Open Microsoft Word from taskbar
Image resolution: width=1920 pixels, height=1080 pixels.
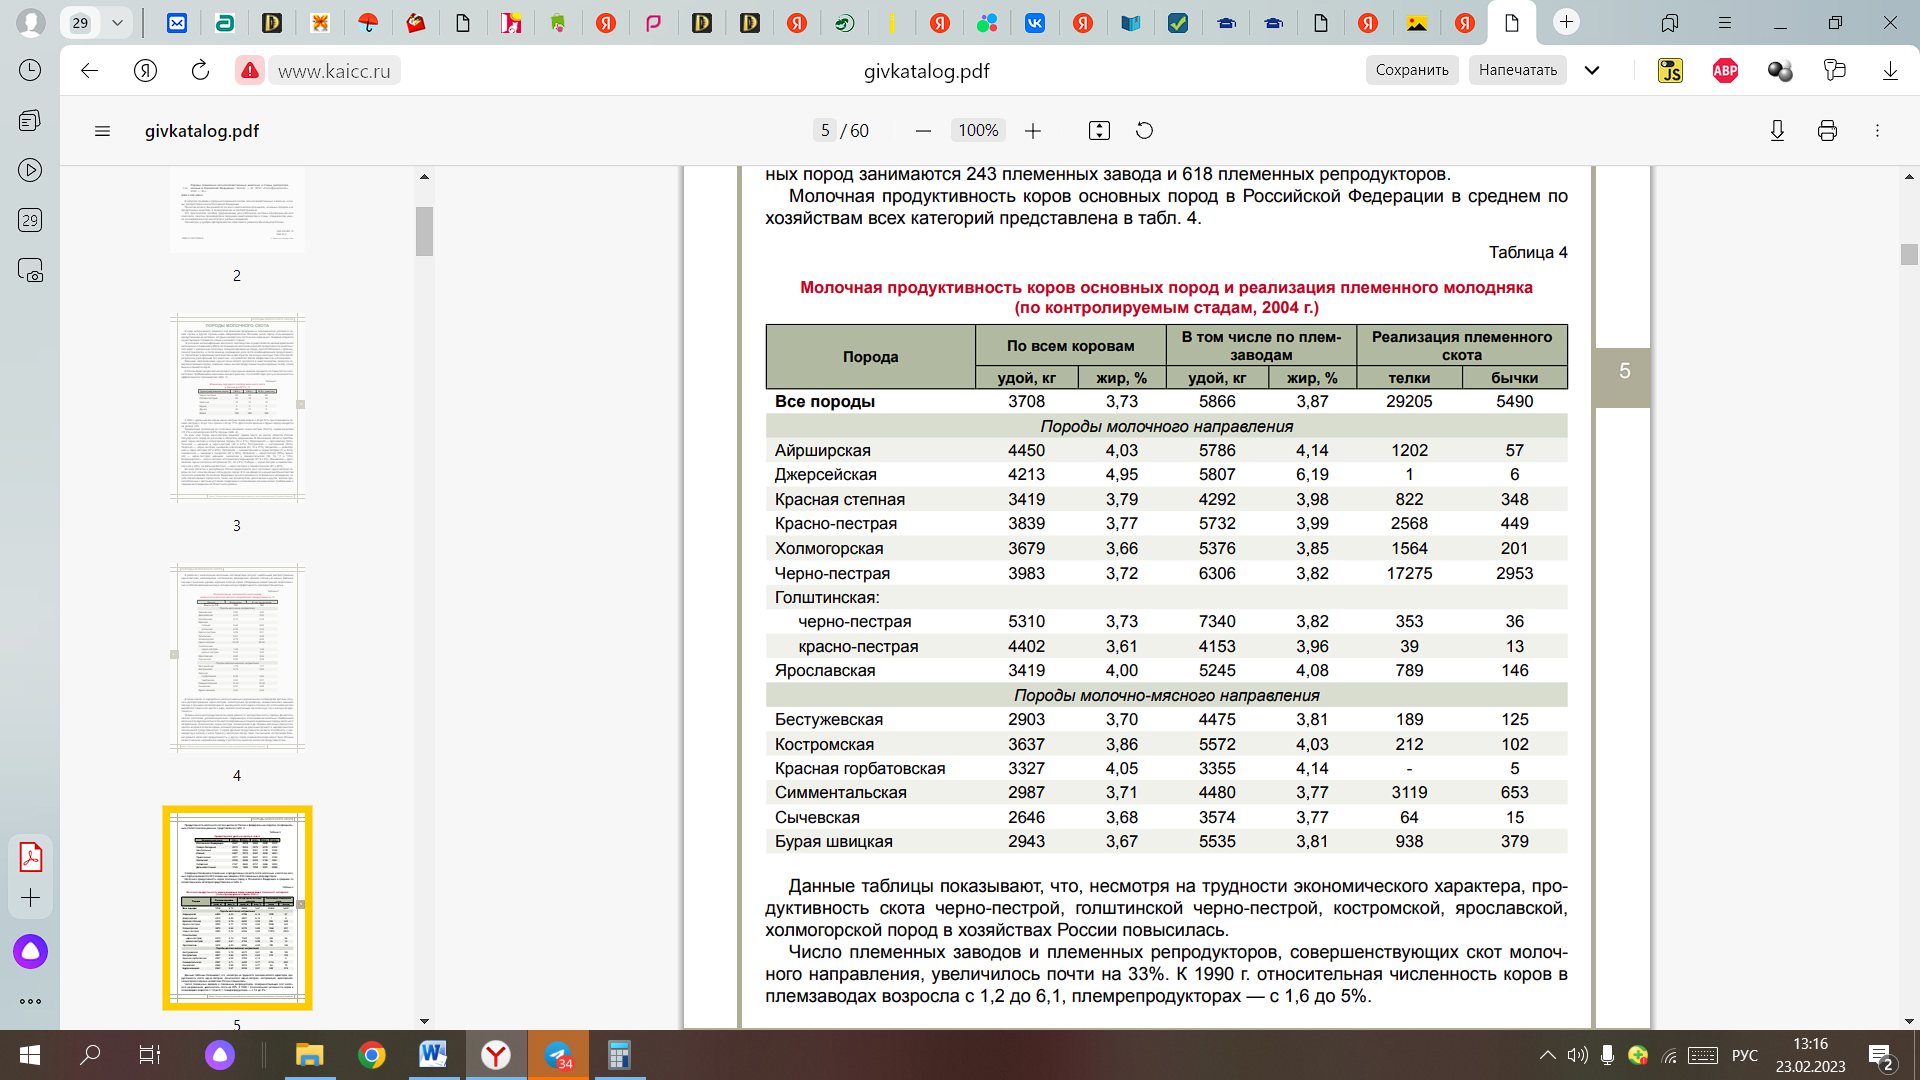(433, 1055)
